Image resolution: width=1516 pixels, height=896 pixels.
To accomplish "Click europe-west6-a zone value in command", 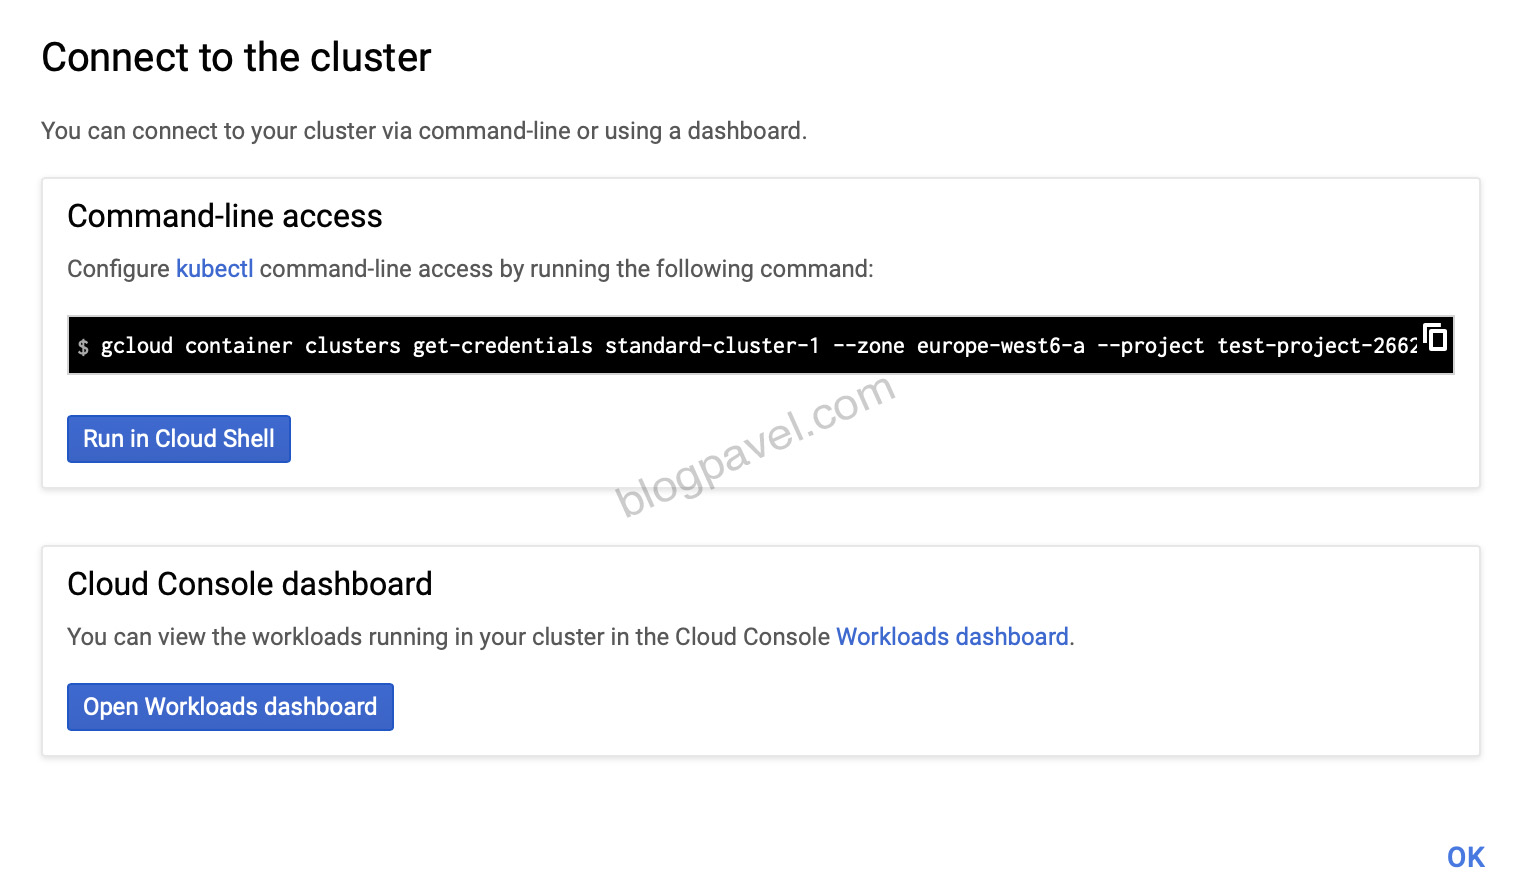I will [x=1000, y=346].
